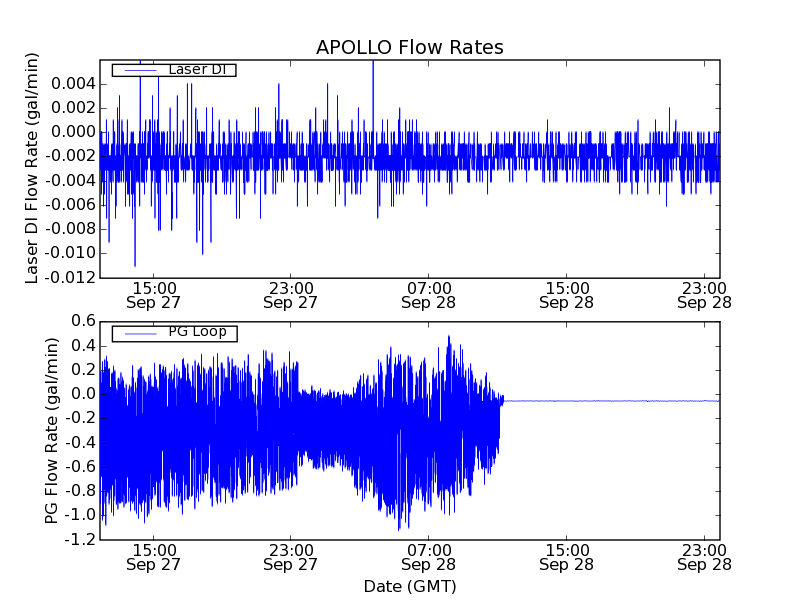Click "23:00 Sep 28" under the Laser DI plot

click(x=705, y=296)
